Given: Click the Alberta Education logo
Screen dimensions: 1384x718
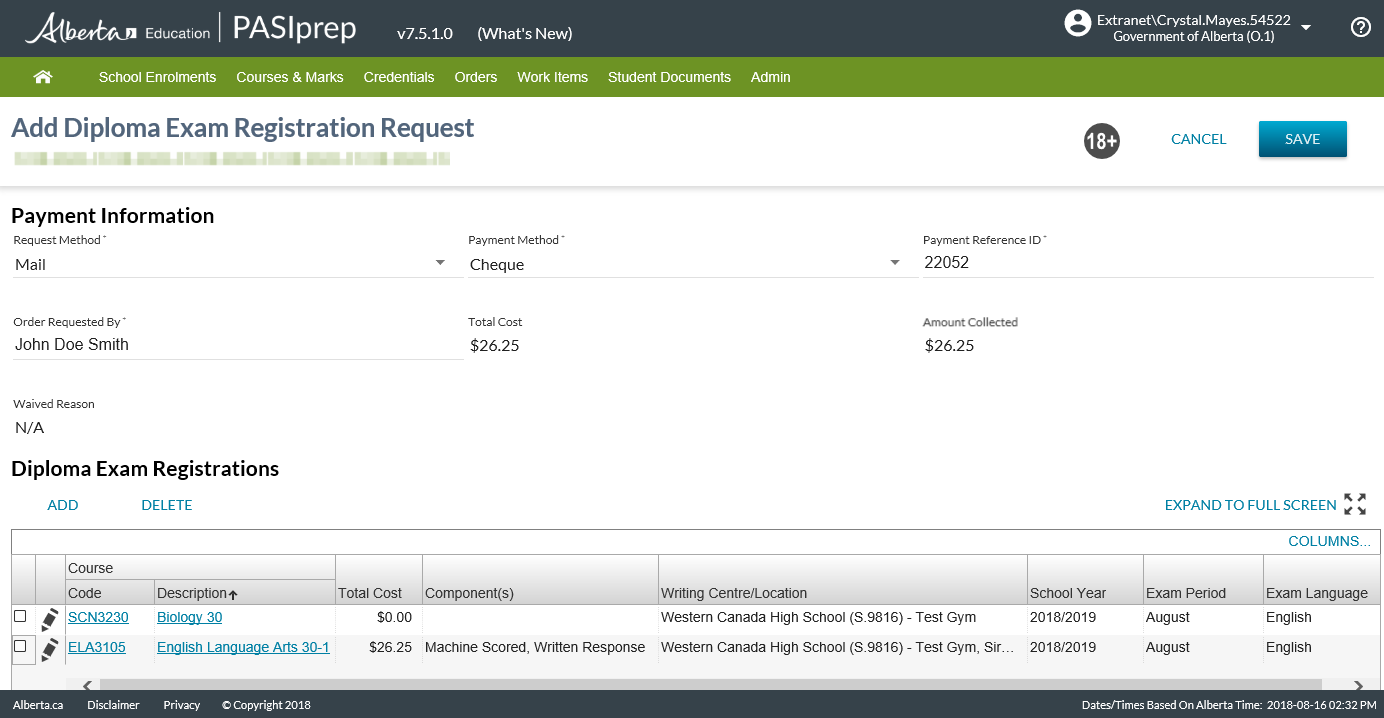Looking at the screenshot, I should 117,30.
